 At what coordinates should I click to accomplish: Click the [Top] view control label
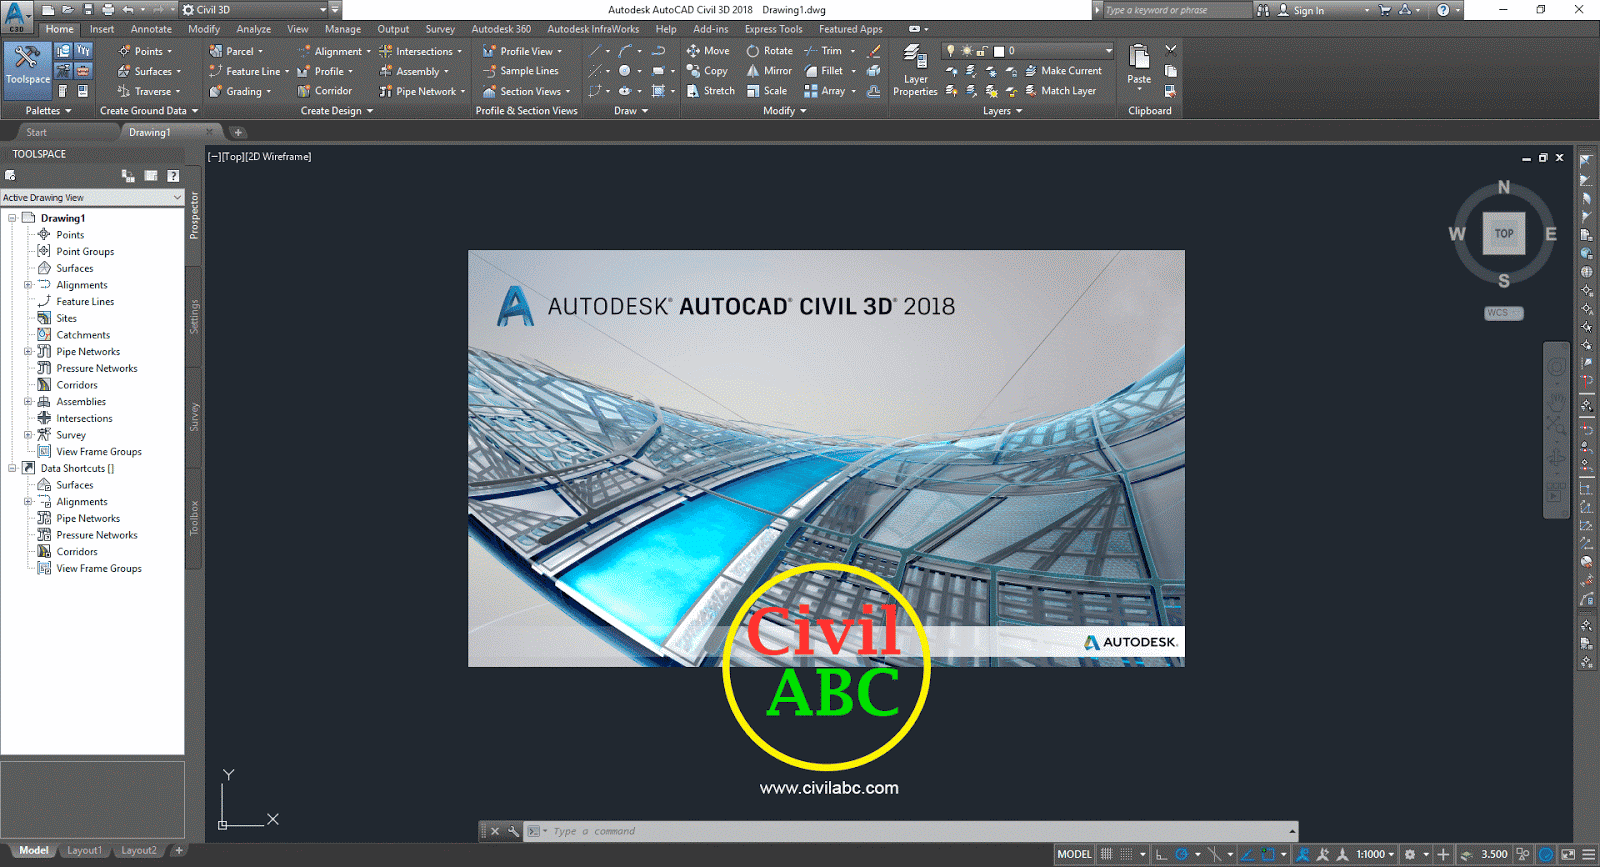point(232,156)
